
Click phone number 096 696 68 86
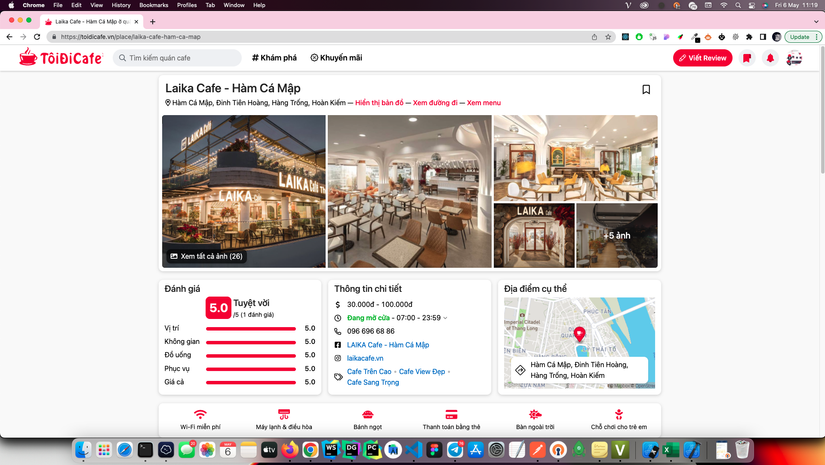[x=370, y=331]
